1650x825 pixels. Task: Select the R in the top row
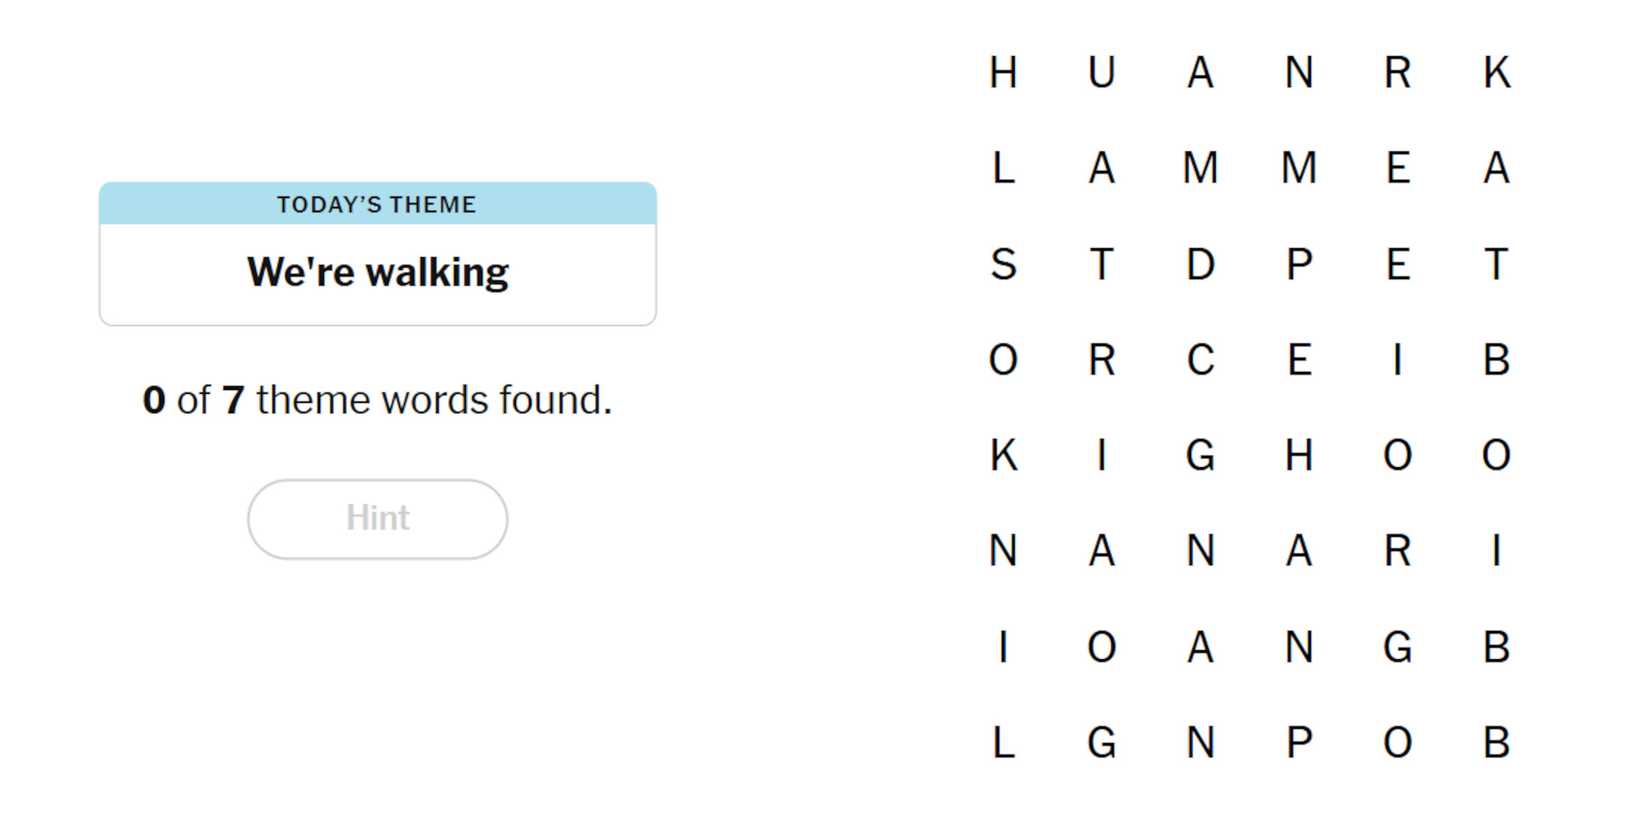point(1397,73)
